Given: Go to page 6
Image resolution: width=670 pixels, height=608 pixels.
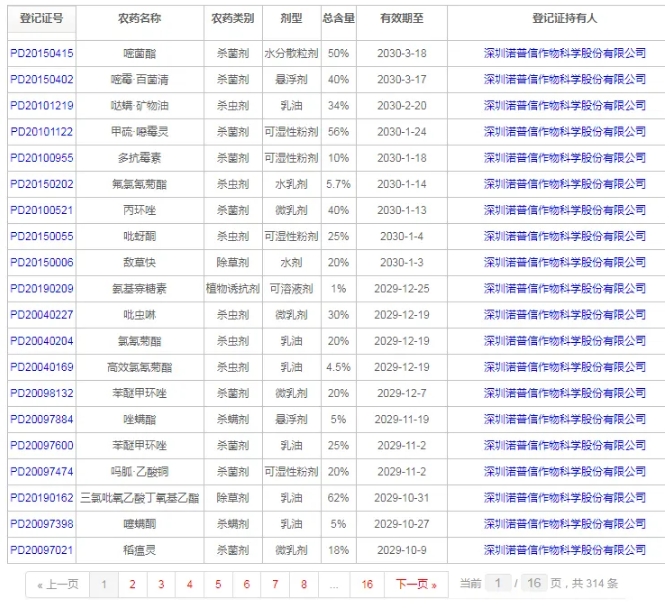Looking at the screenshot, I should pos(247,584).
